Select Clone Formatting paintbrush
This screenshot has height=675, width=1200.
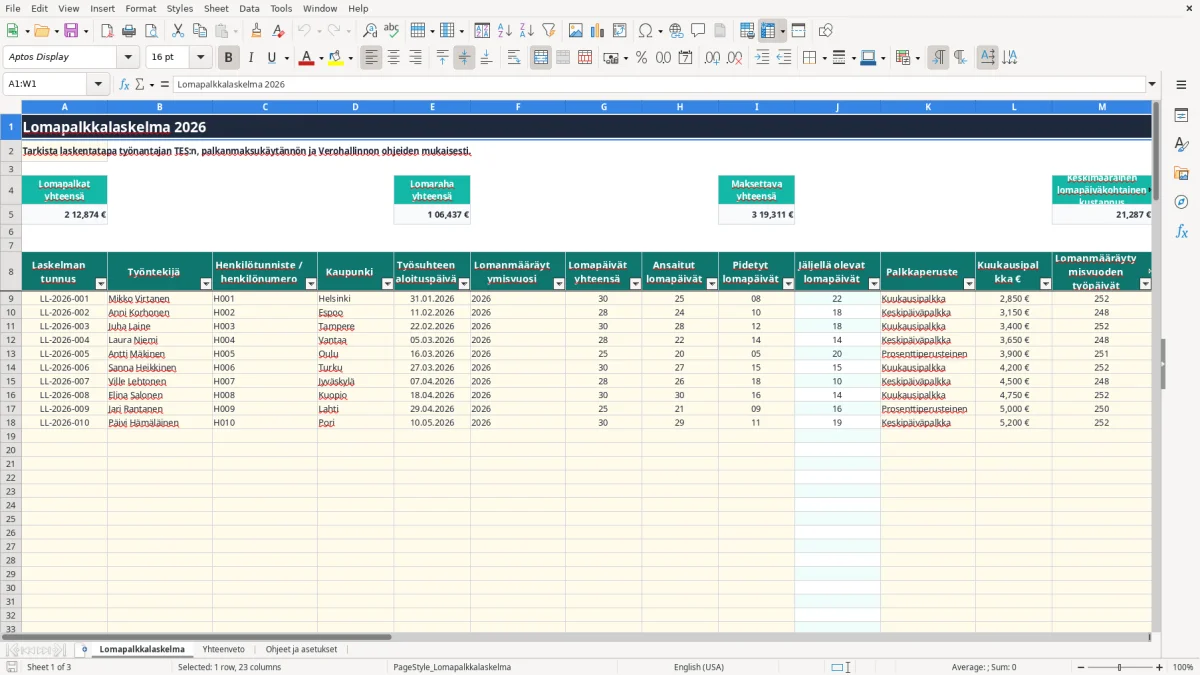click(256, 31)
